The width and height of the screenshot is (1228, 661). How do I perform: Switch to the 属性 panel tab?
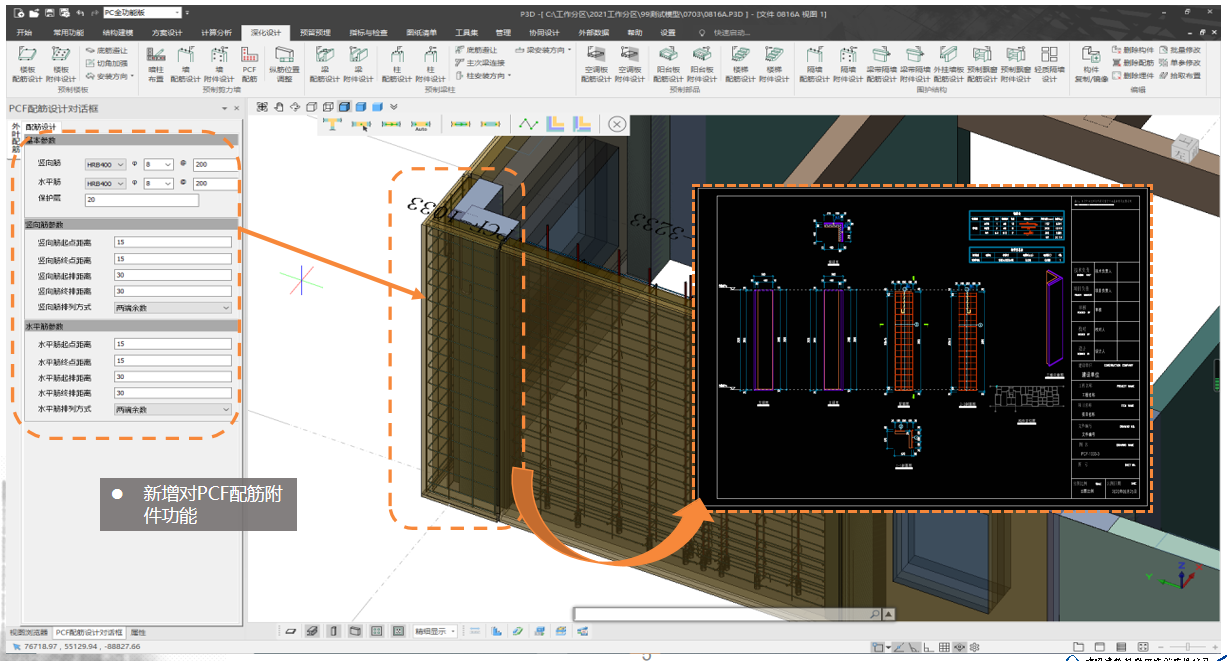[138, 633]
